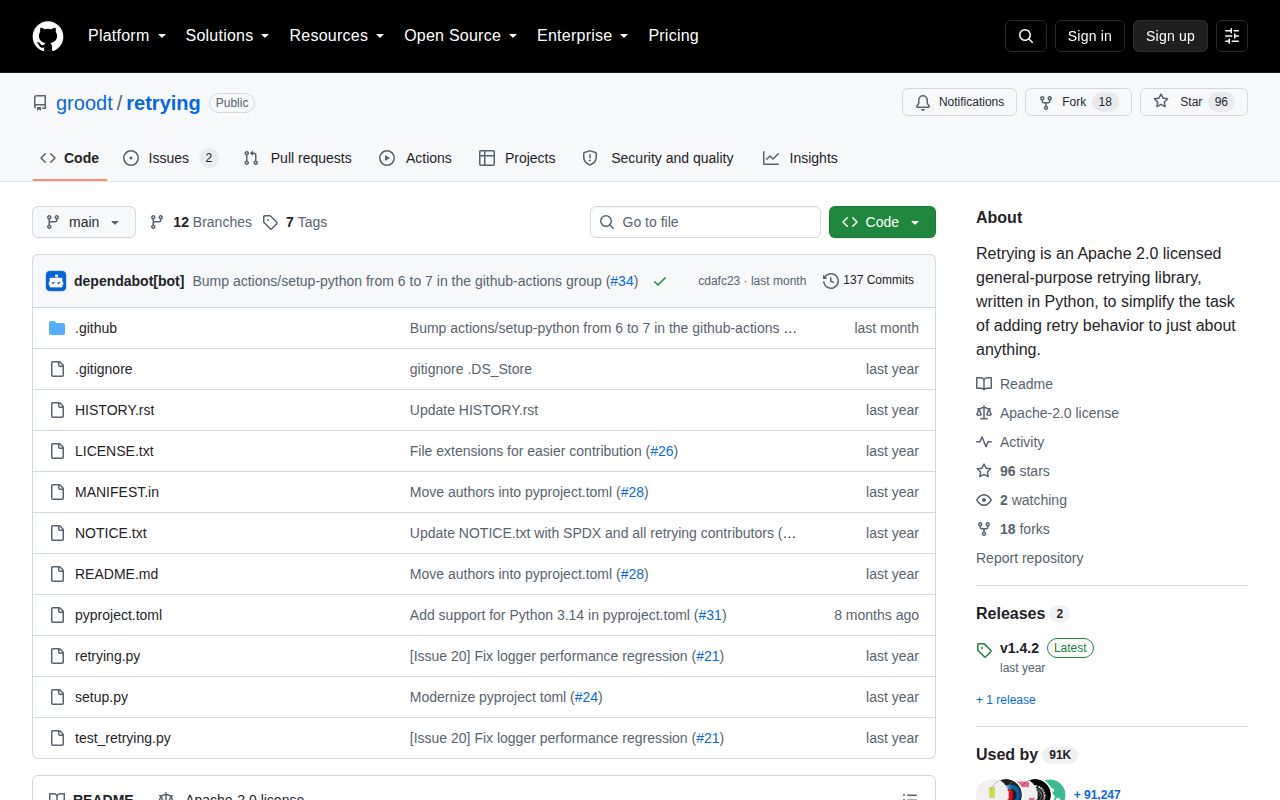
Task: Open the Apache-2.0 license link
Action: coord(1047,413)
